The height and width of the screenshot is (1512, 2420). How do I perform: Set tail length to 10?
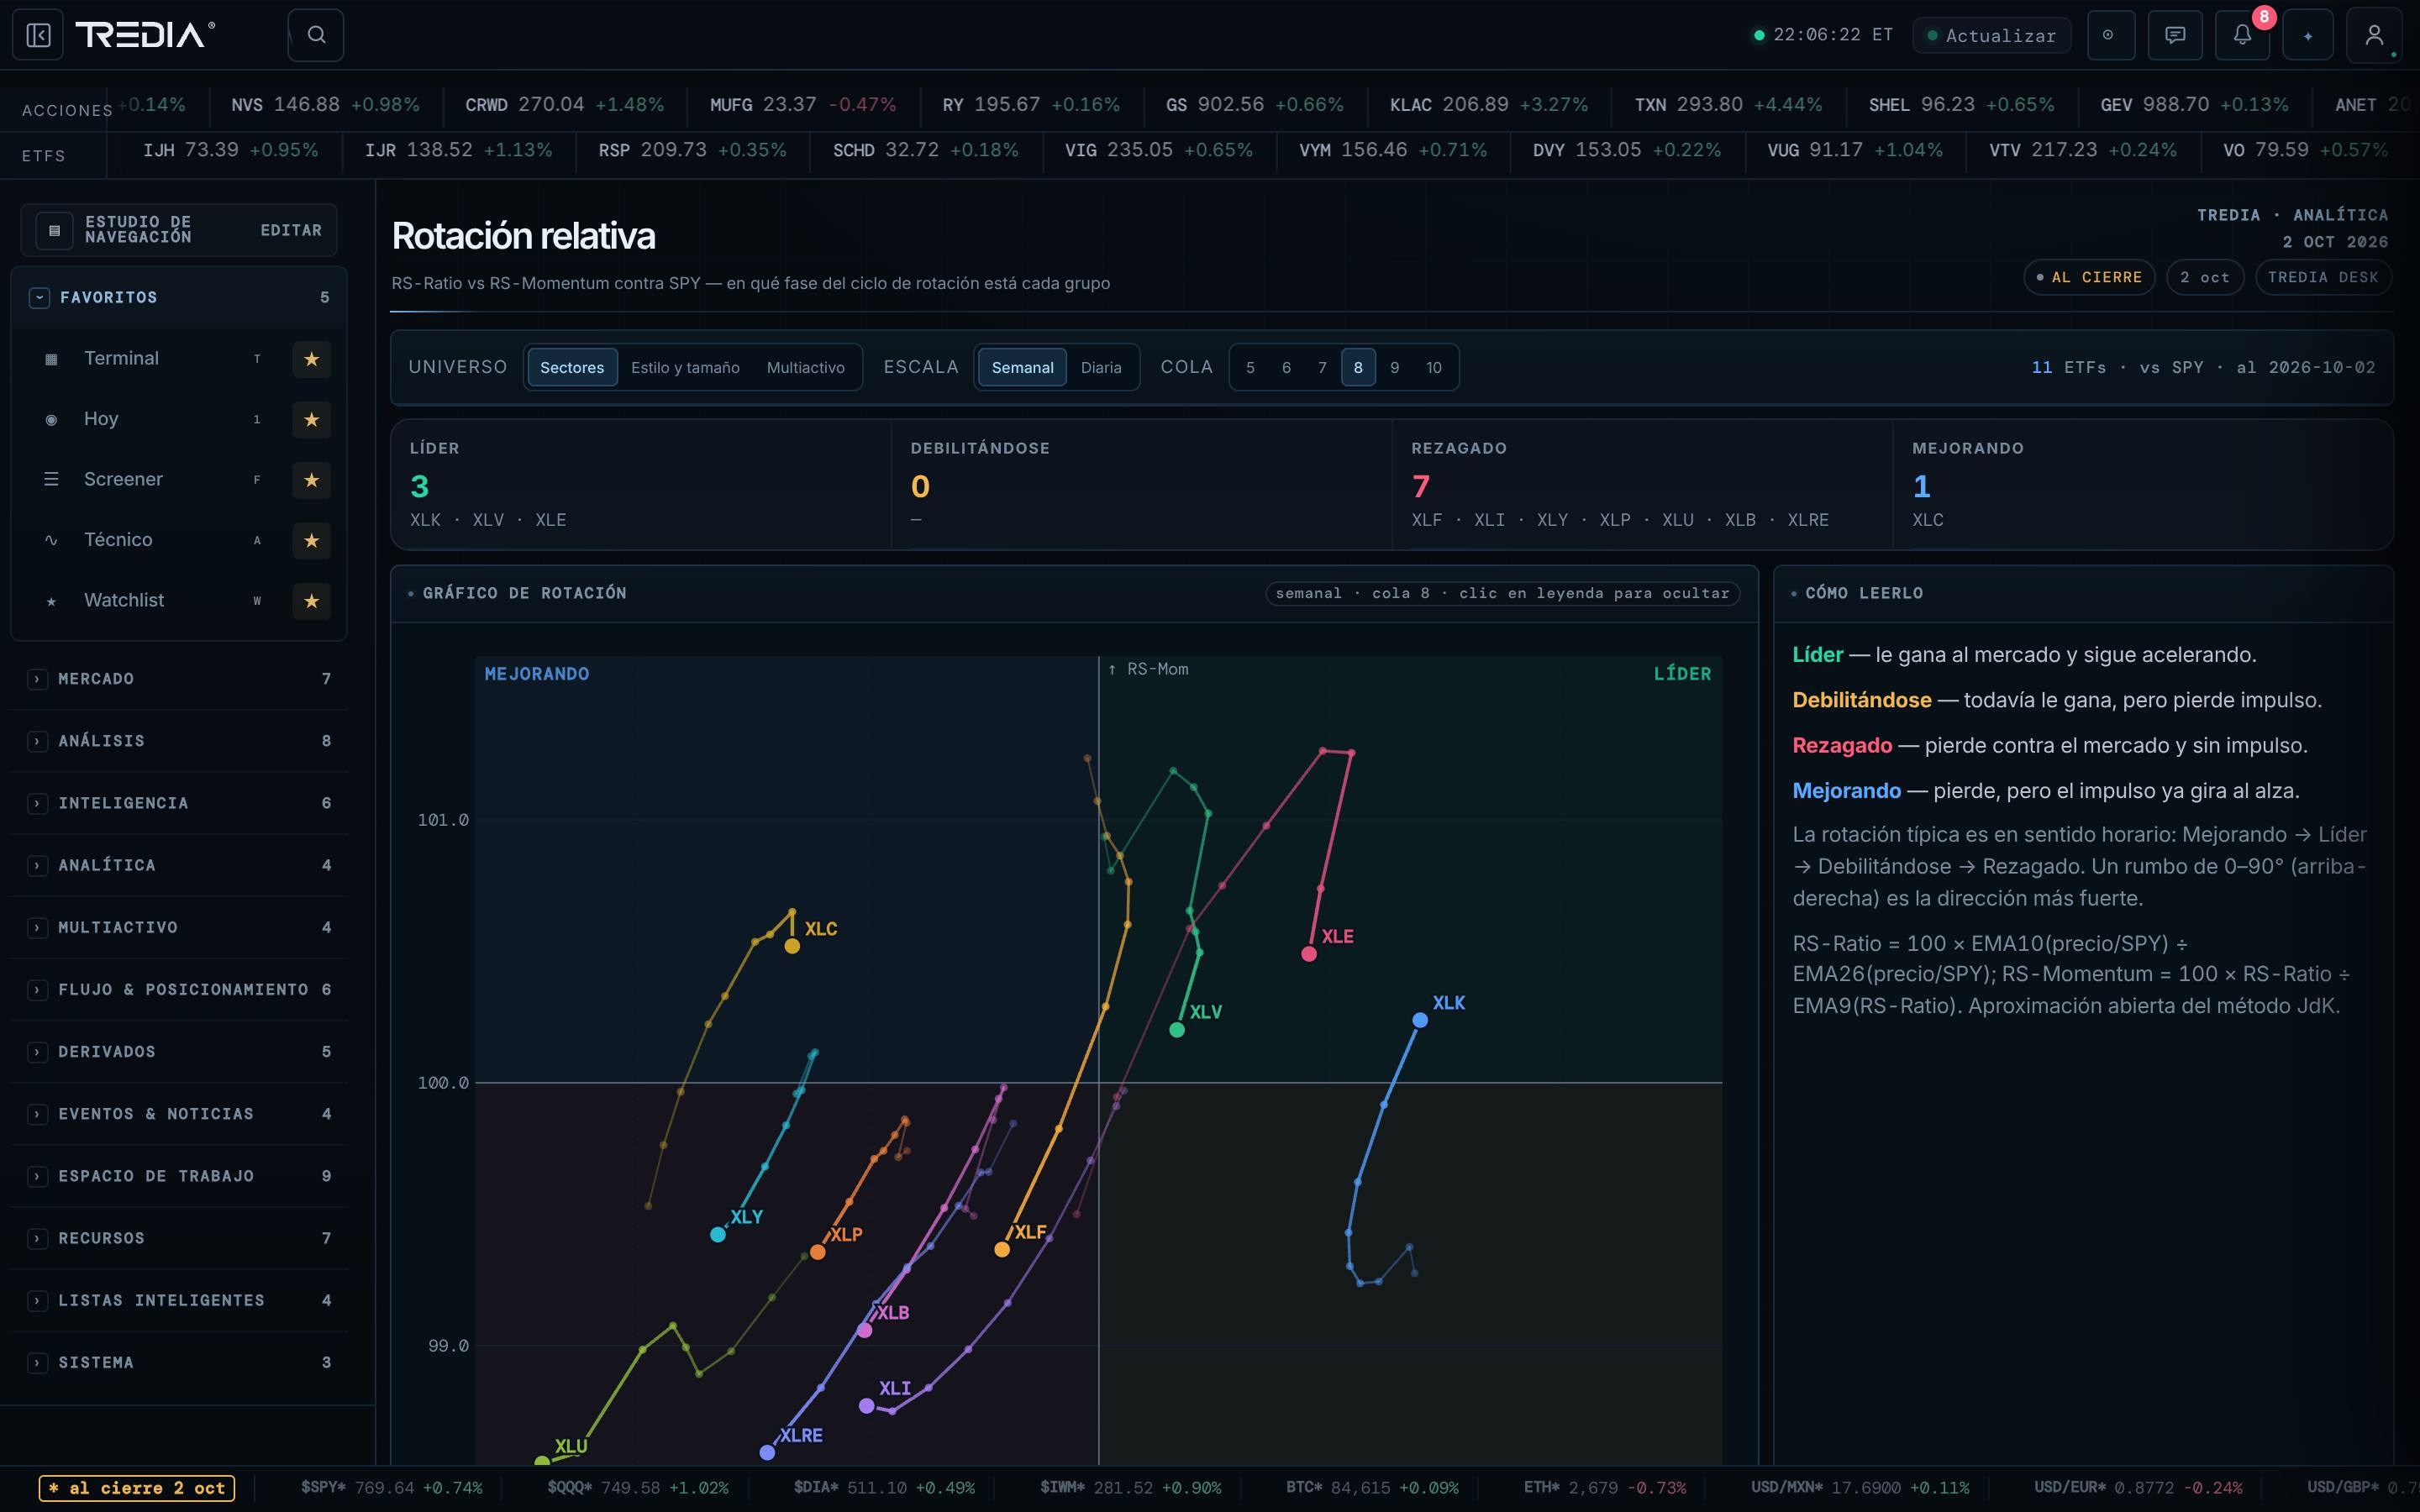pos(1433,367)
